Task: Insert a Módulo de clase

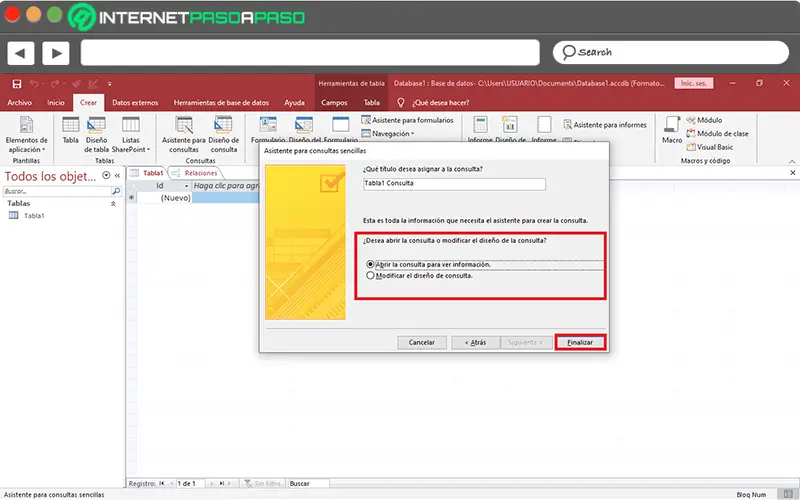Action: point(717,134)
